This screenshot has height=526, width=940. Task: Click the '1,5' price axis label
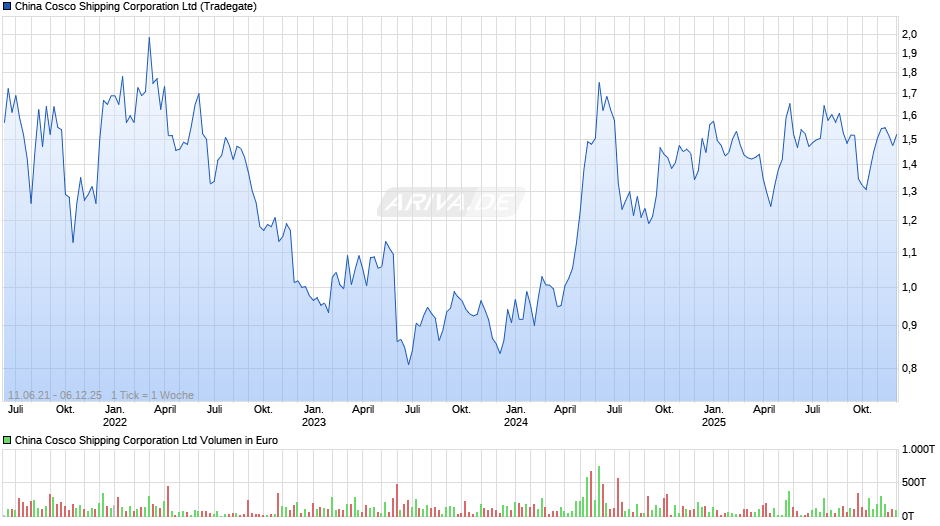[x=909, y=139]
